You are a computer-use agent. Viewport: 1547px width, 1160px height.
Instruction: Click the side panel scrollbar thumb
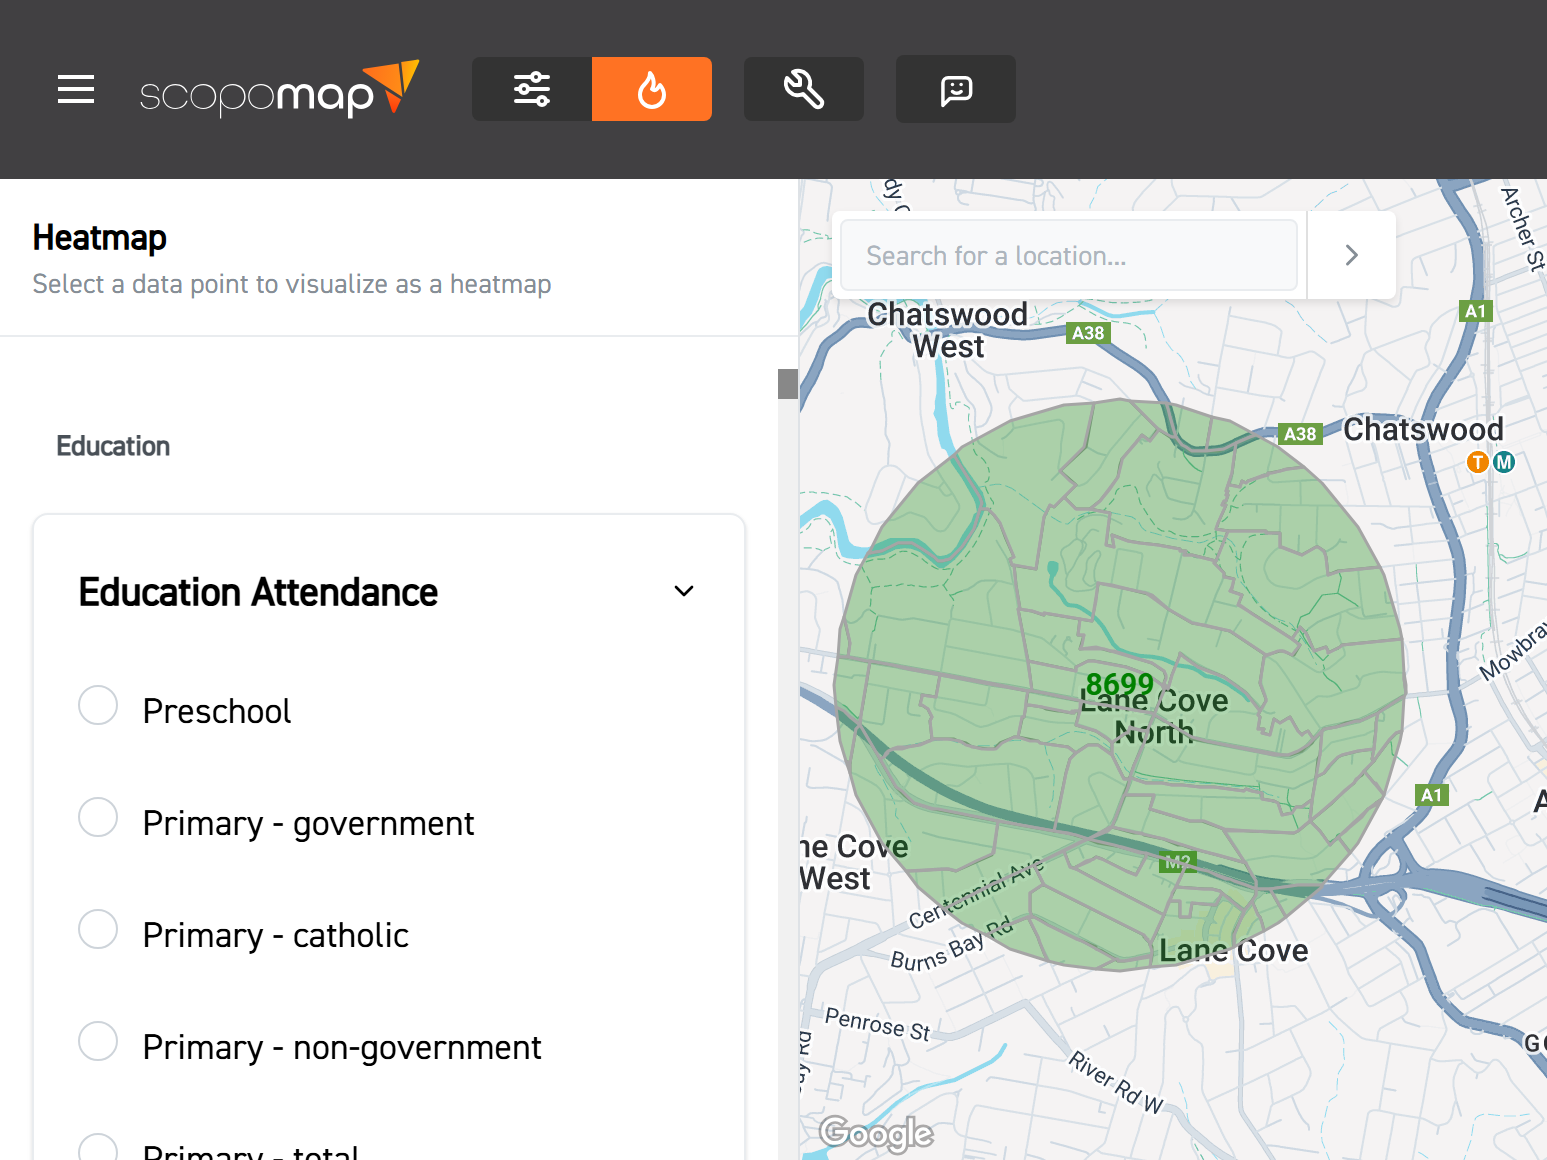pyautogui.click(x=788, y=384)
